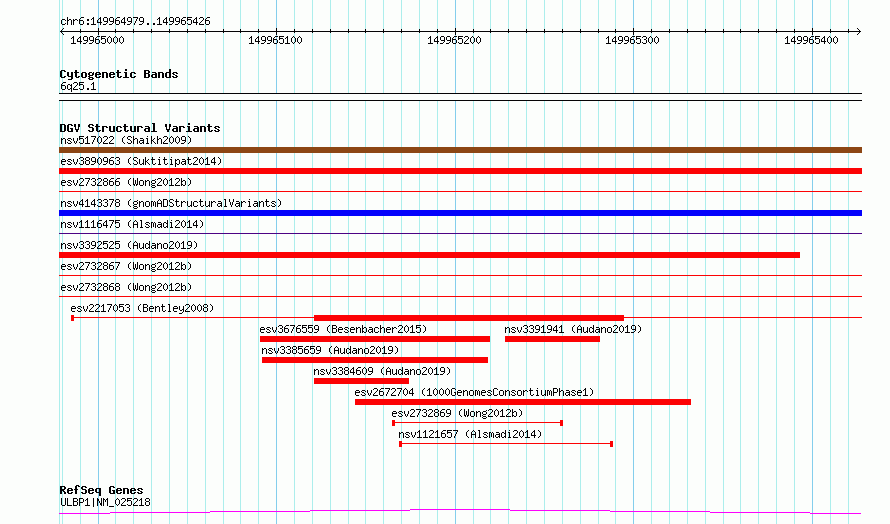The width and height of the screenshot is (890, 524).
Task: Select the thin nsv1121657 variant line
Action: [506, 444]
